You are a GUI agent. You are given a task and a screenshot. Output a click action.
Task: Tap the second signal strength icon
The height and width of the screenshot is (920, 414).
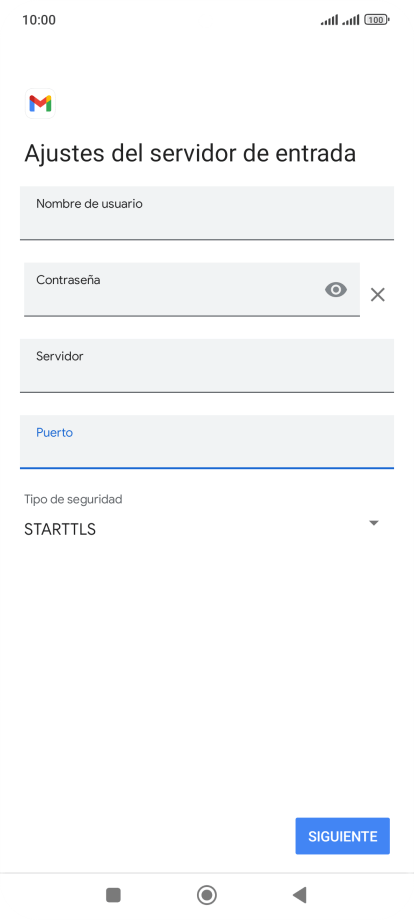pyautogui.click(x=351, y=21)
